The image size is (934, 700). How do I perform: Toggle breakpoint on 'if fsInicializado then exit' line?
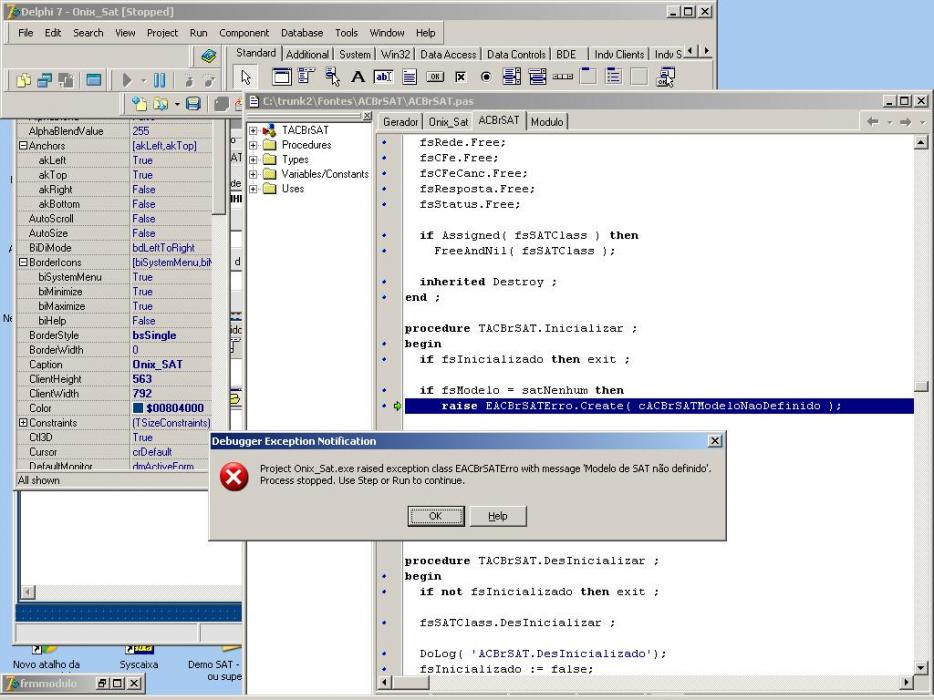click(x=384, y=359)
